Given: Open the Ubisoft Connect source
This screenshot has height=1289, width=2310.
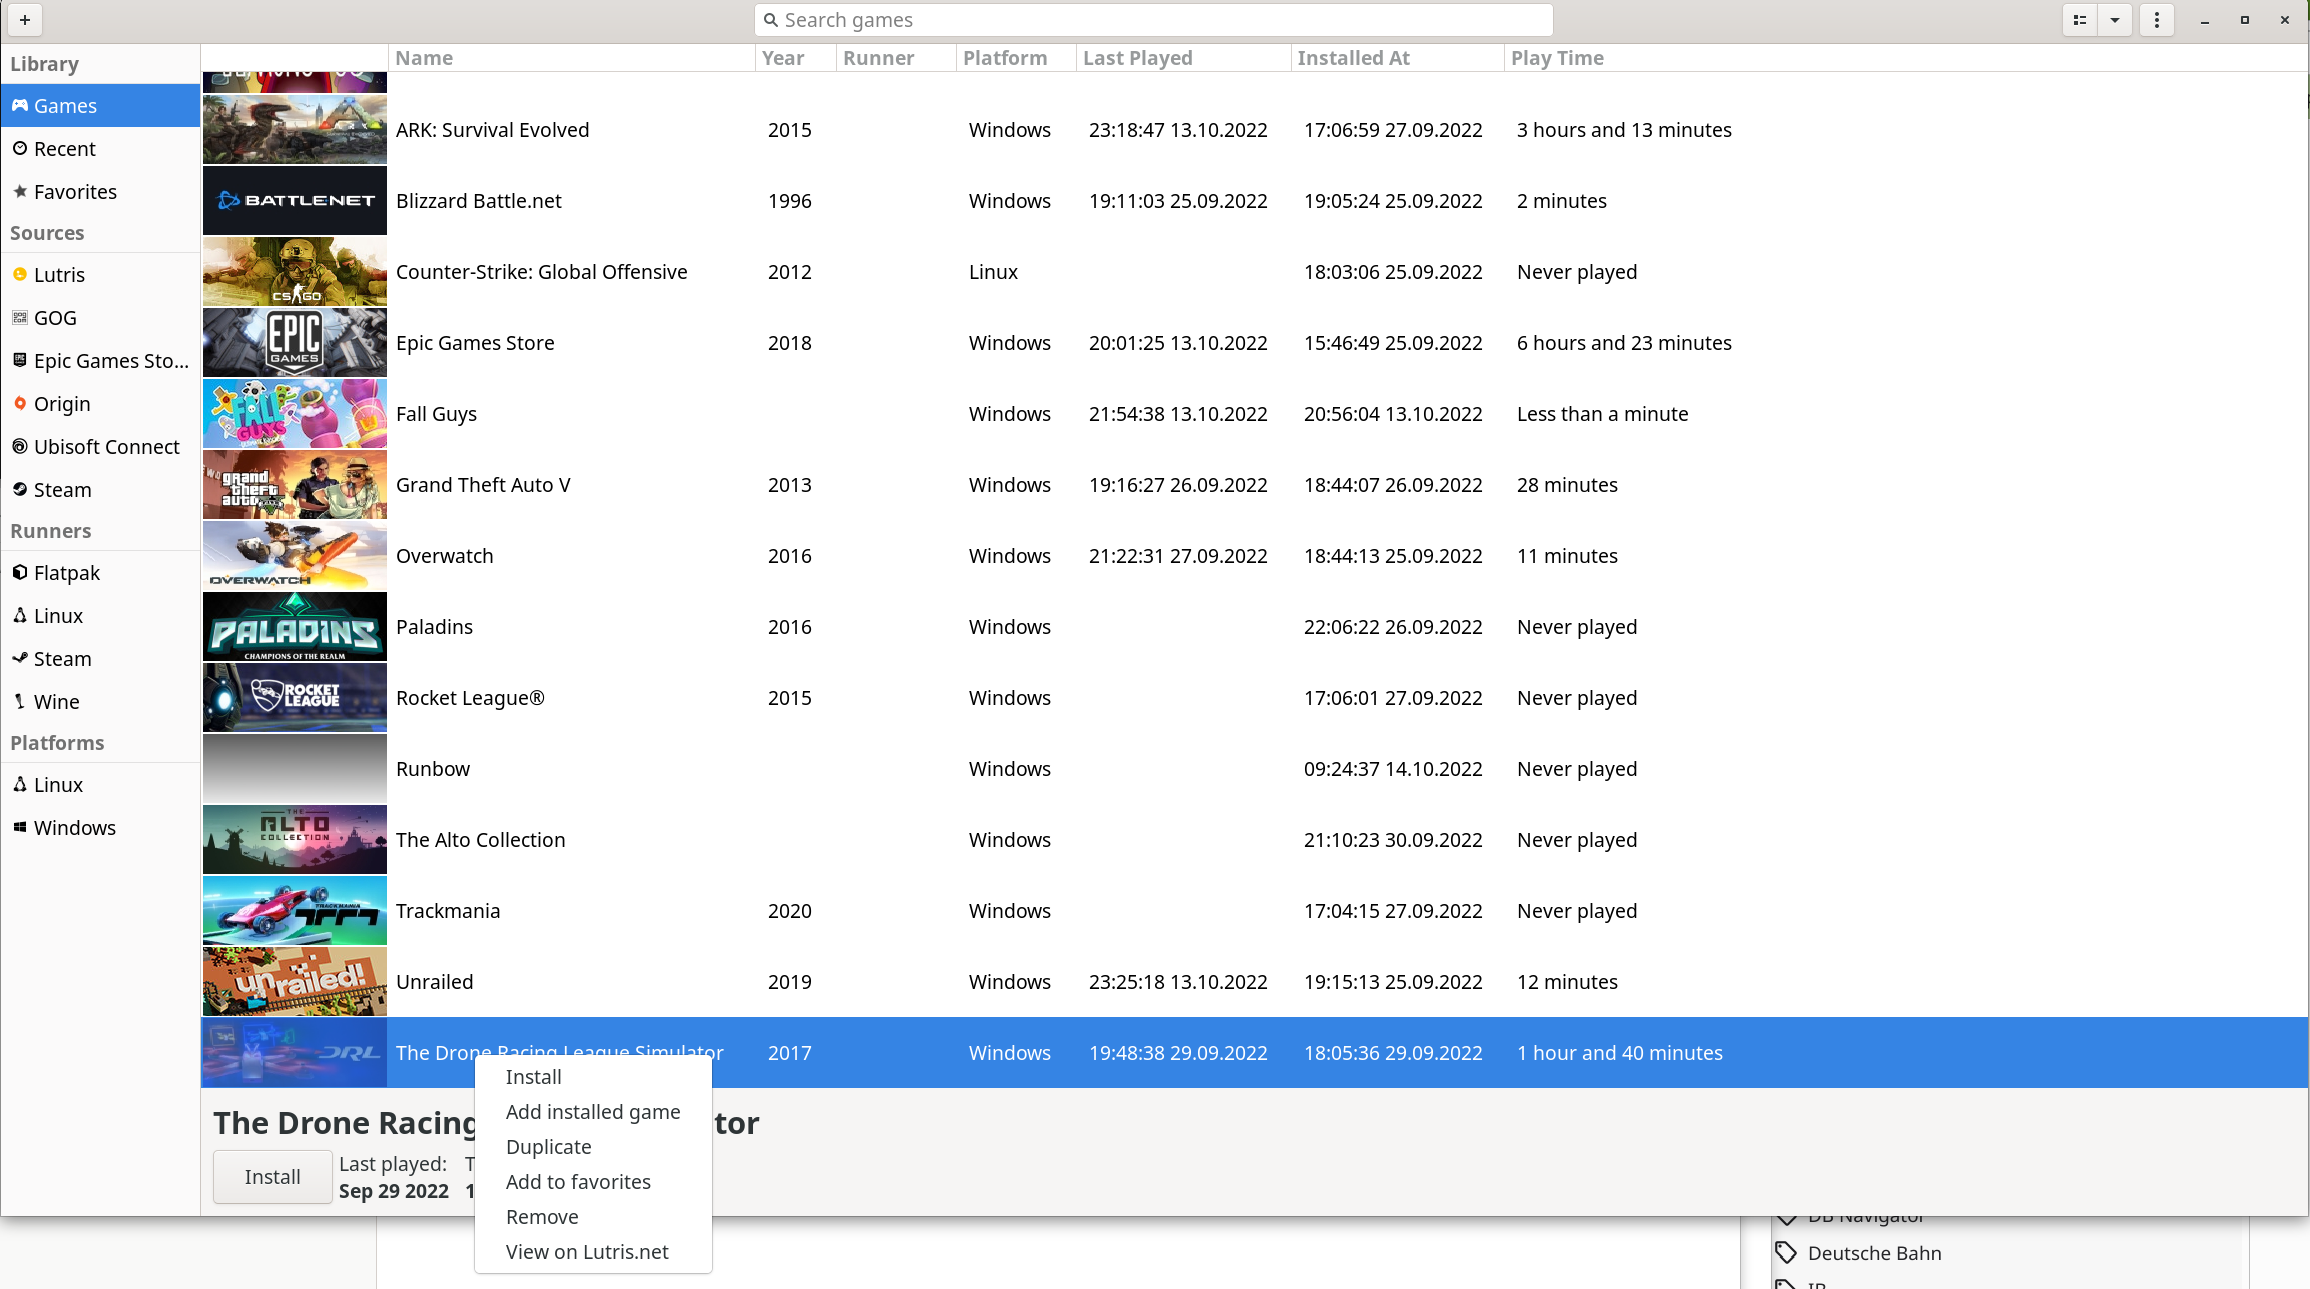Looking at the screenshot, I should [106, 447].
